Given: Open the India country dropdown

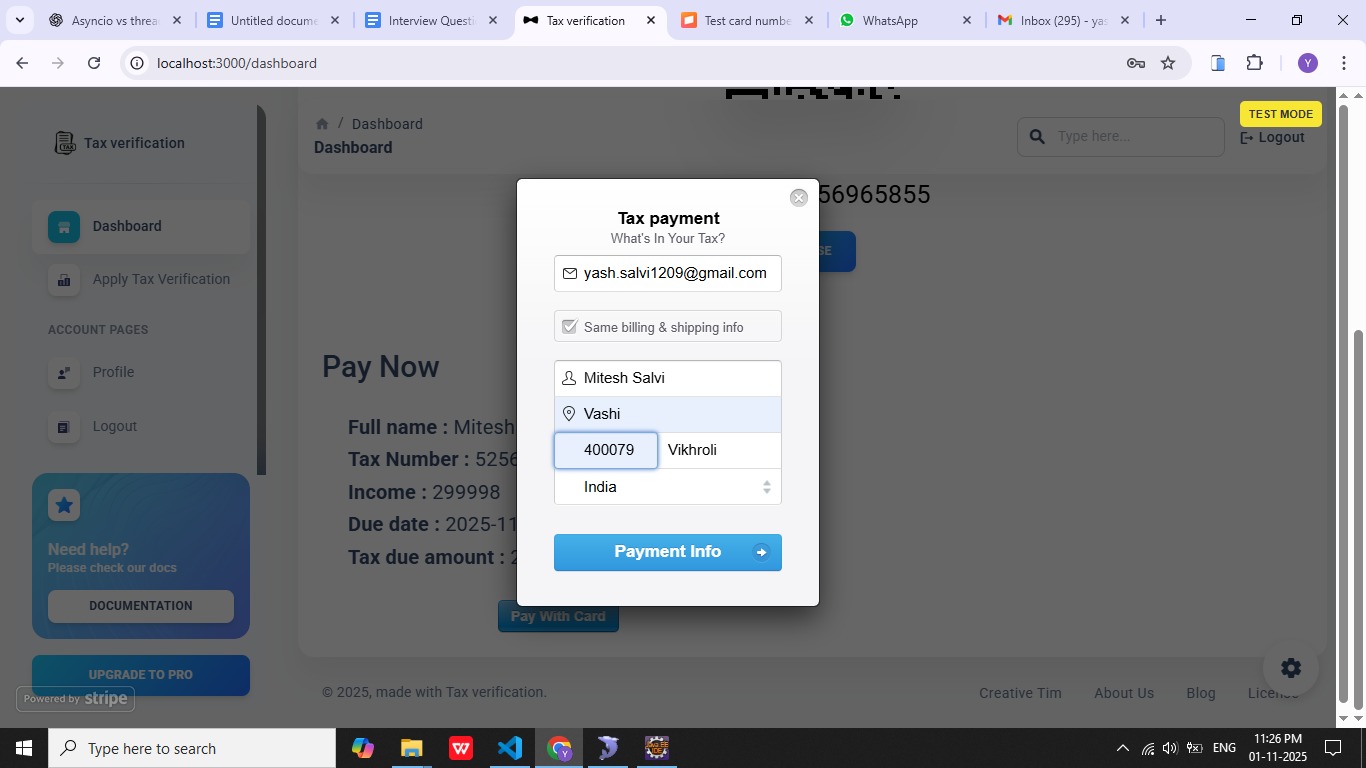Looking at the screenshot, I should pyautogui.click(x=668, y=487).
